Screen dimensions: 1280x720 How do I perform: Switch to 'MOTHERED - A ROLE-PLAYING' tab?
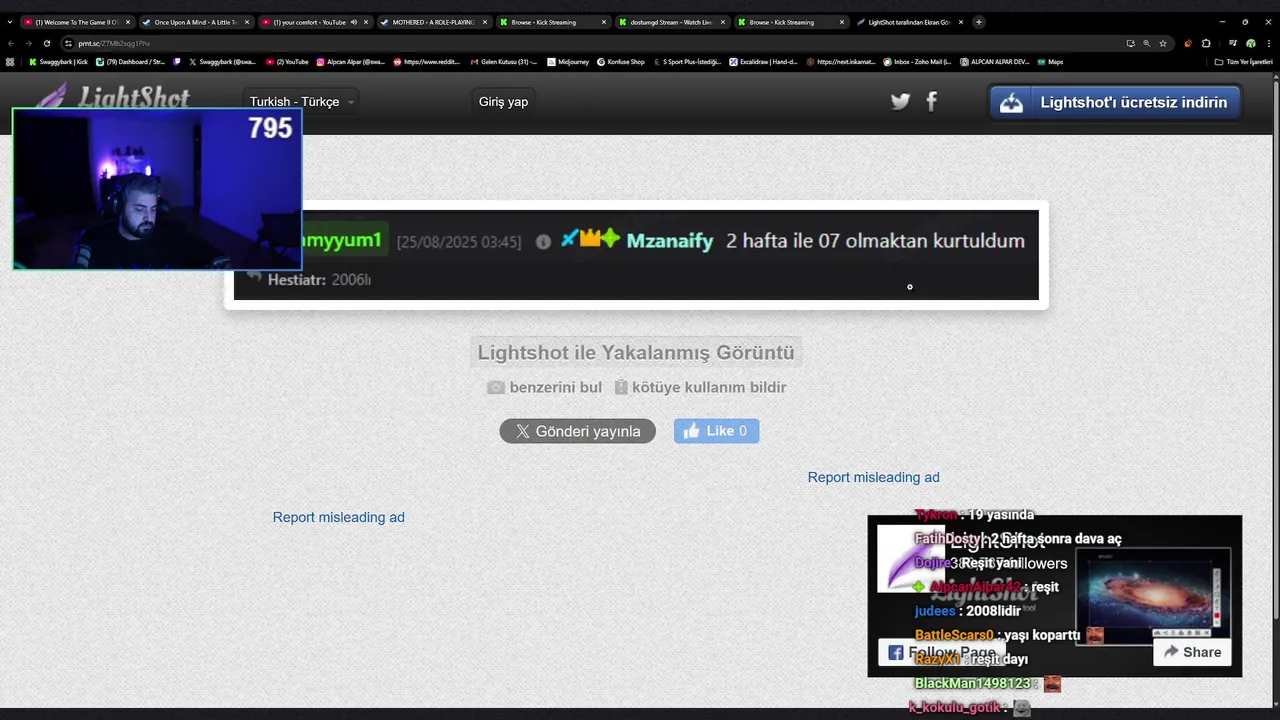[434, 22]
